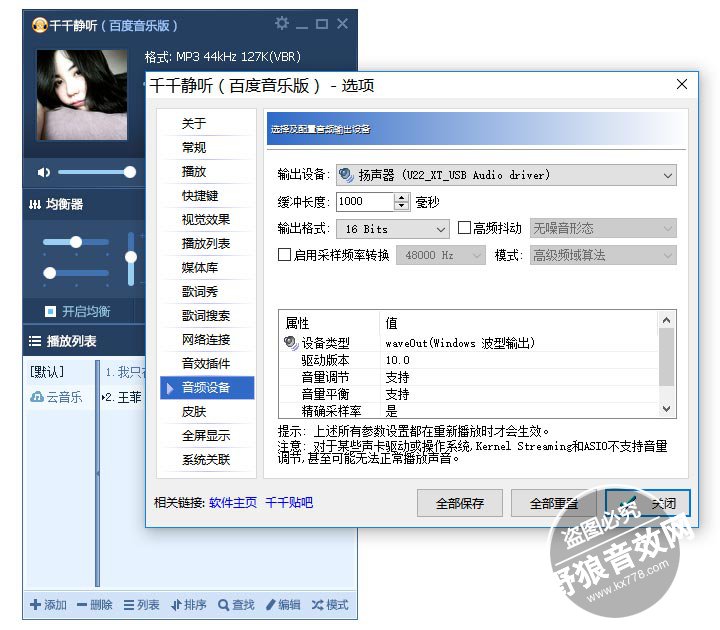Select 常规 in options sidebar
Image resolution: width=720 pixels, height=630 pixels.
pyautogui.click(x=207, y=147)
